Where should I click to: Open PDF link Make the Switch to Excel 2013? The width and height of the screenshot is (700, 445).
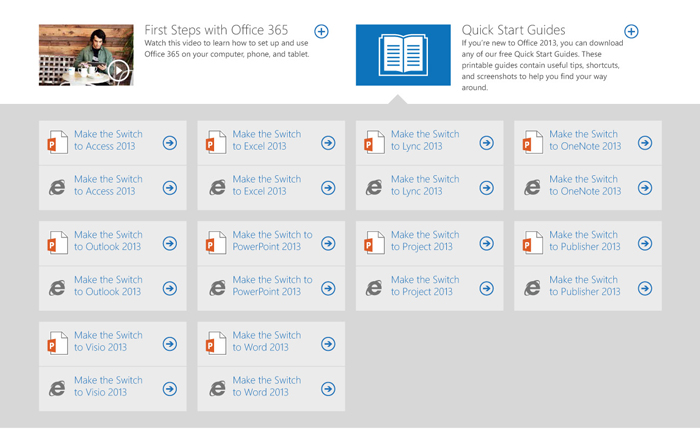(x=267, y=140)
